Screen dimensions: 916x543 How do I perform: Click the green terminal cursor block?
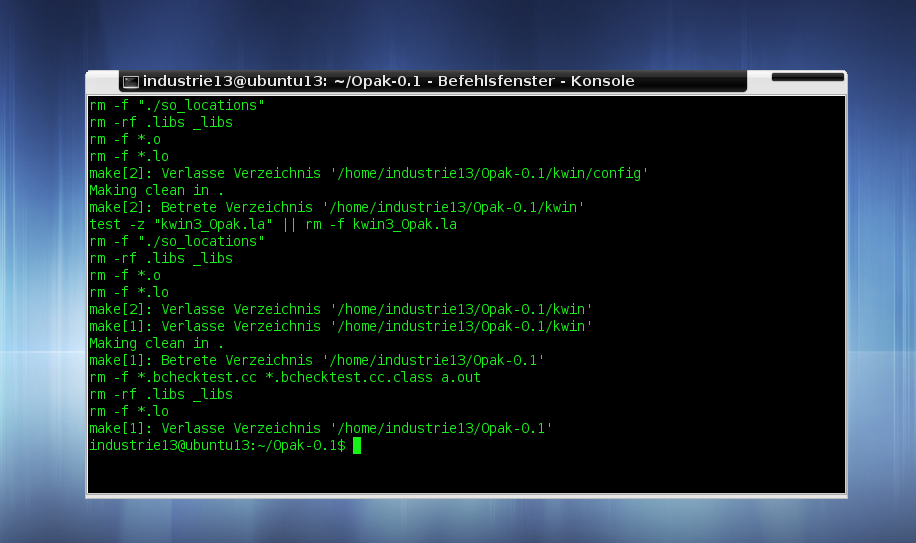tap(357, 445)
